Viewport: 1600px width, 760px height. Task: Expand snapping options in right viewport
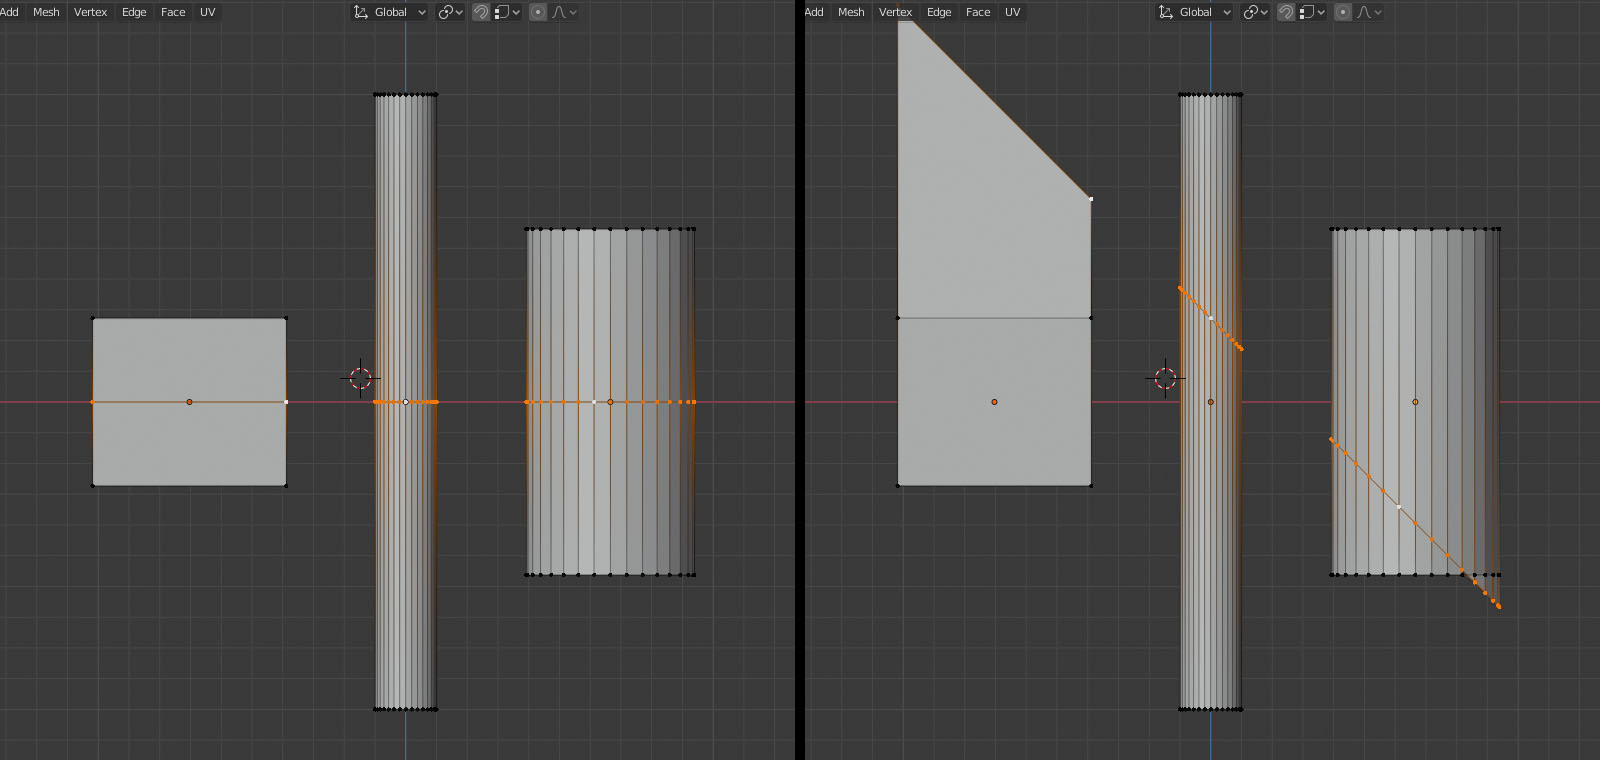pyautogui.click(x=1312, y=12)
